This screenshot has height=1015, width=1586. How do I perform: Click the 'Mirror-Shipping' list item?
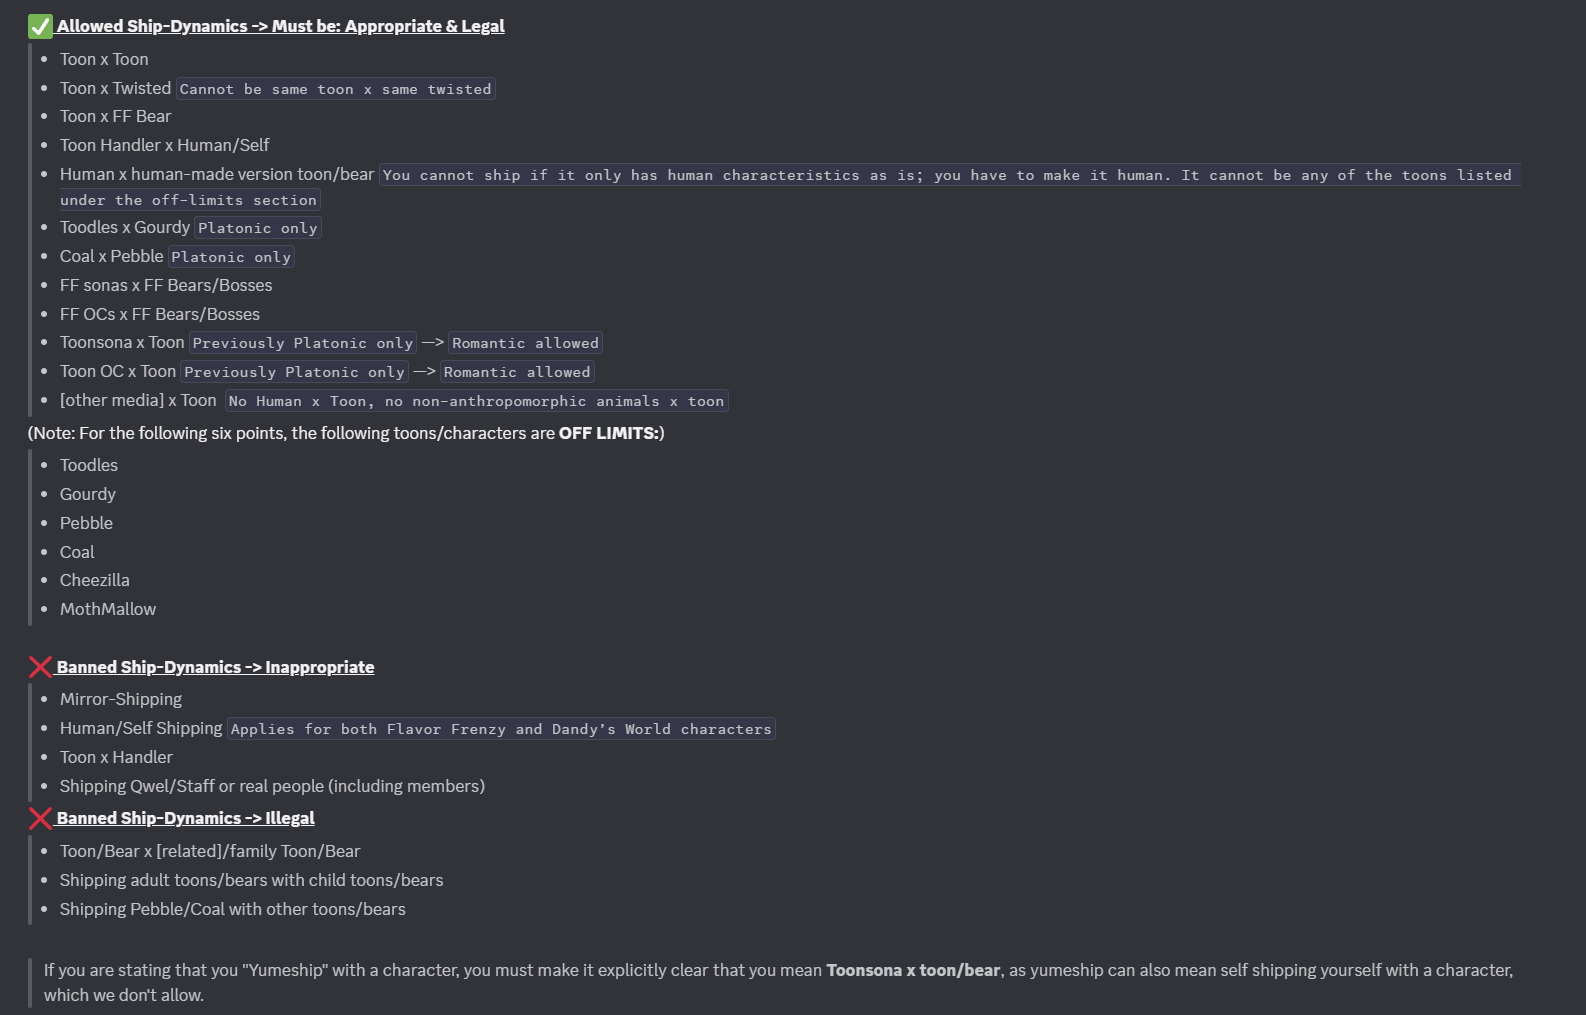pos(121,699)
